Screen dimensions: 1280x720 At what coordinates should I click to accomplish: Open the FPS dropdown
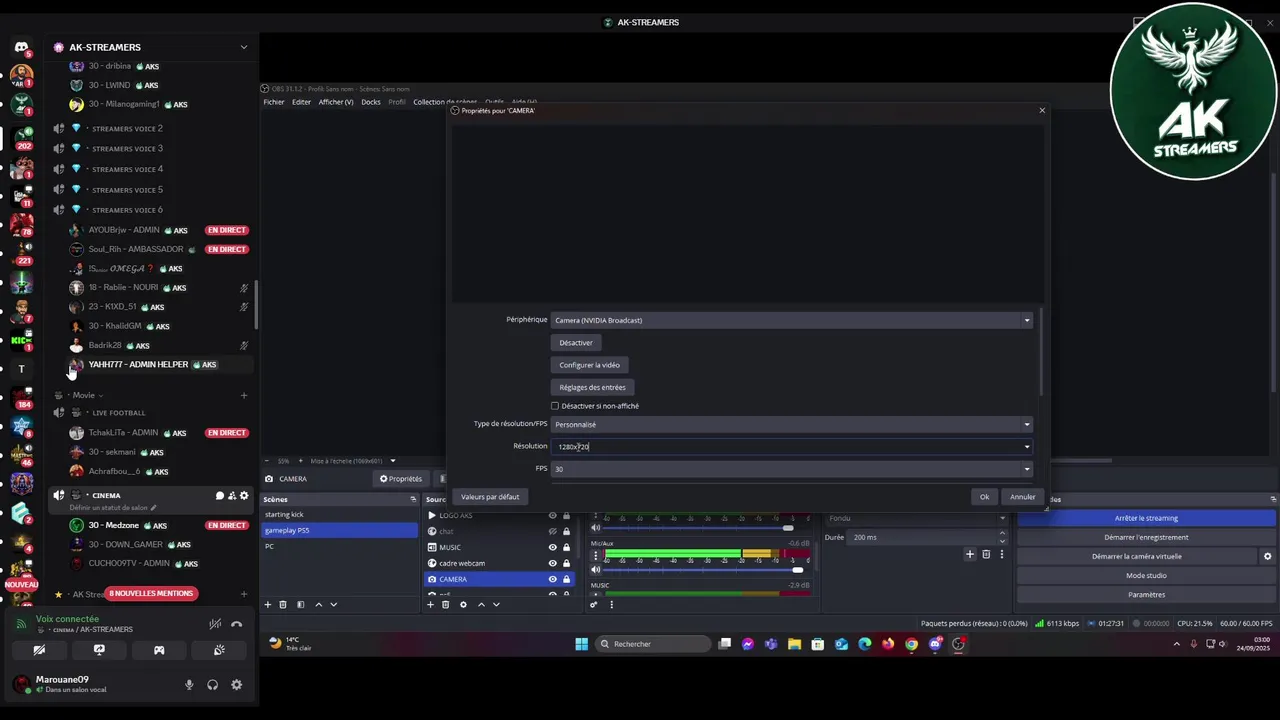pyautogui.click(x=791, y=469)
